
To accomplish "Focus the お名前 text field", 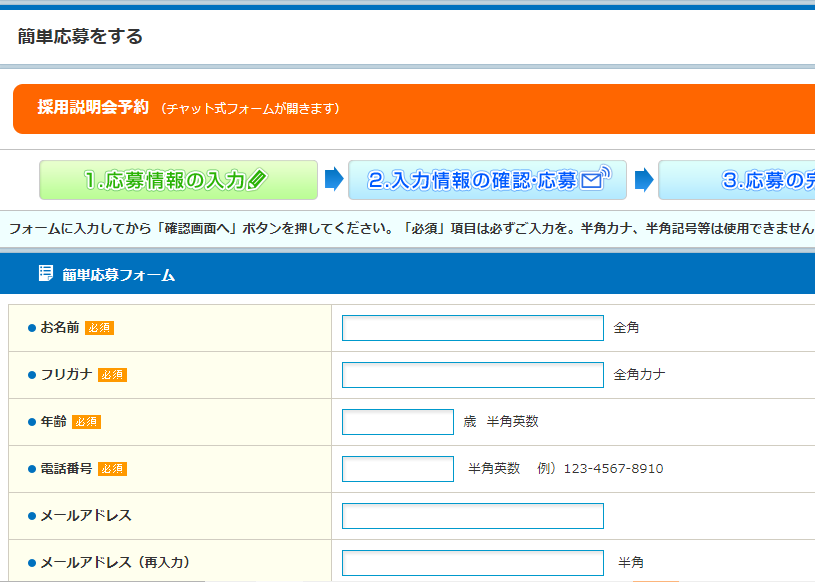I will click(472, 328).
